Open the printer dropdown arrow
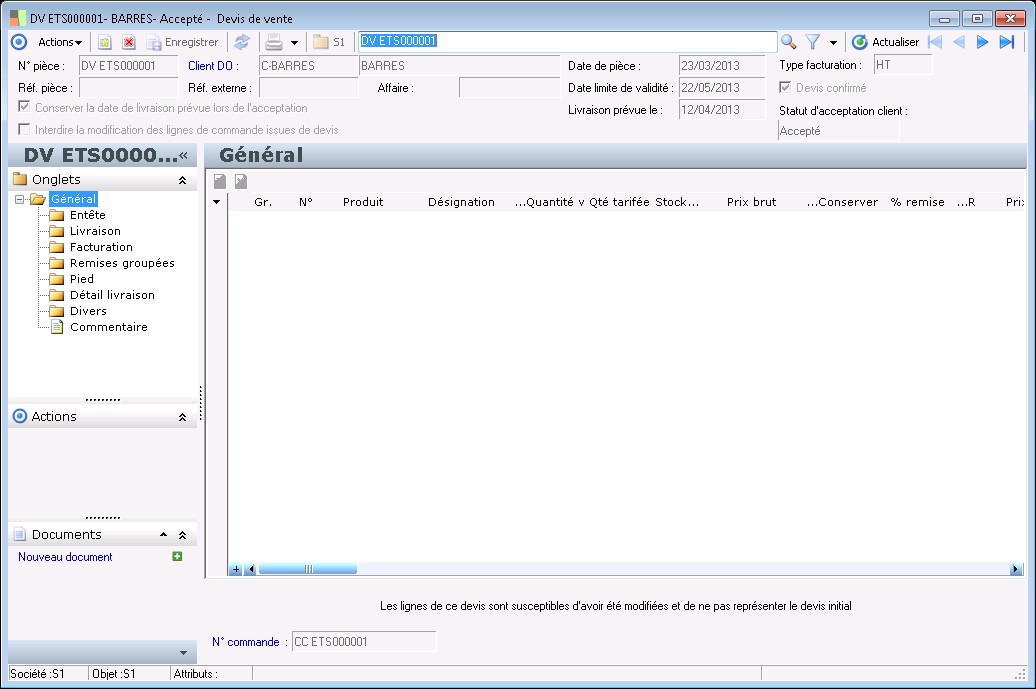Viewport: 1036px width, 689px height. click(294, 43)
